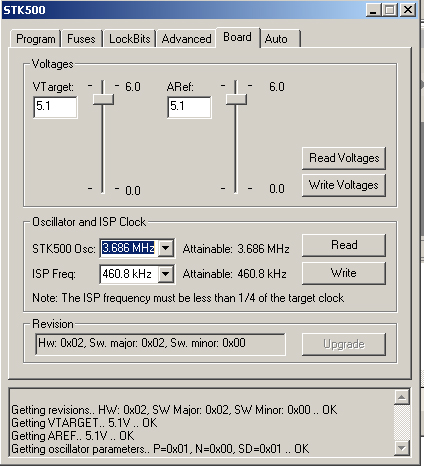
Task: Maximize the STK500 window
Action: click(390, 10)
